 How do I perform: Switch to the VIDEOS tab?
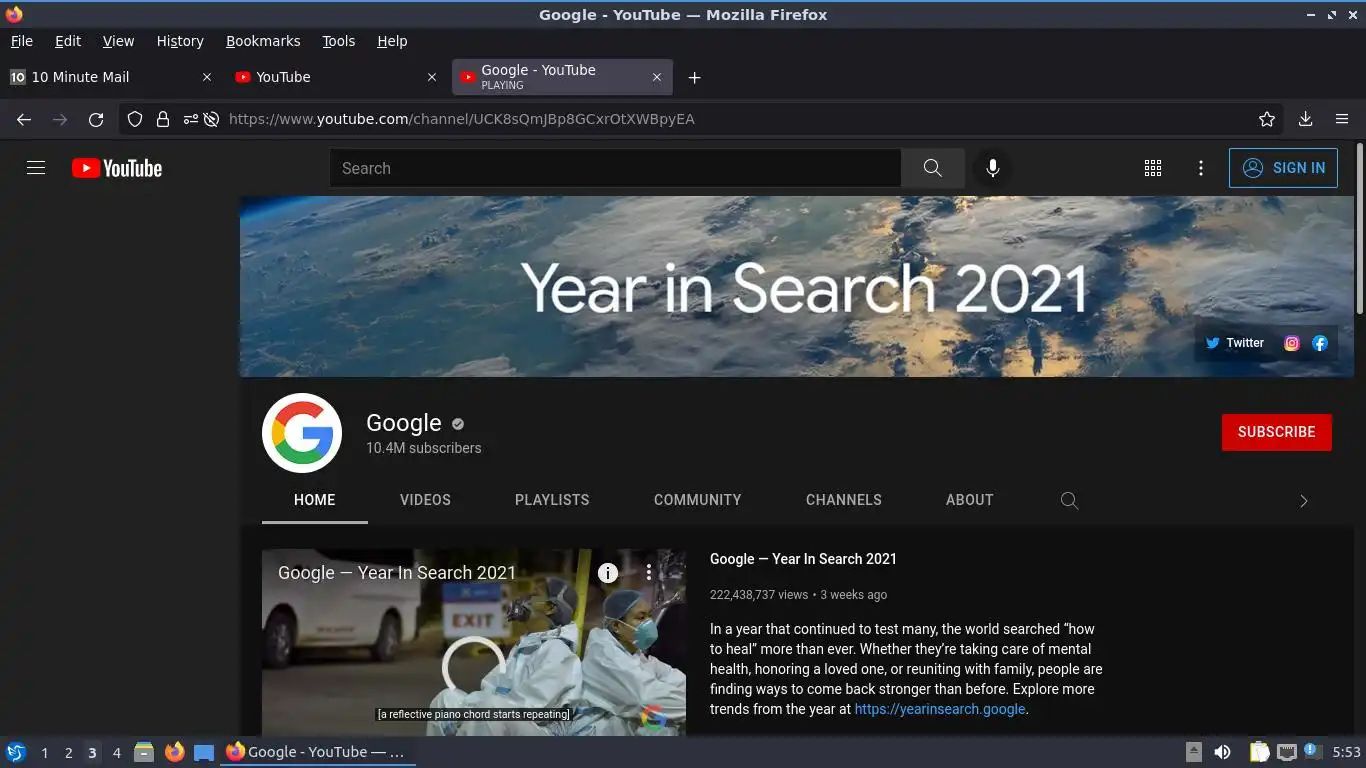[x=425, y=500]
